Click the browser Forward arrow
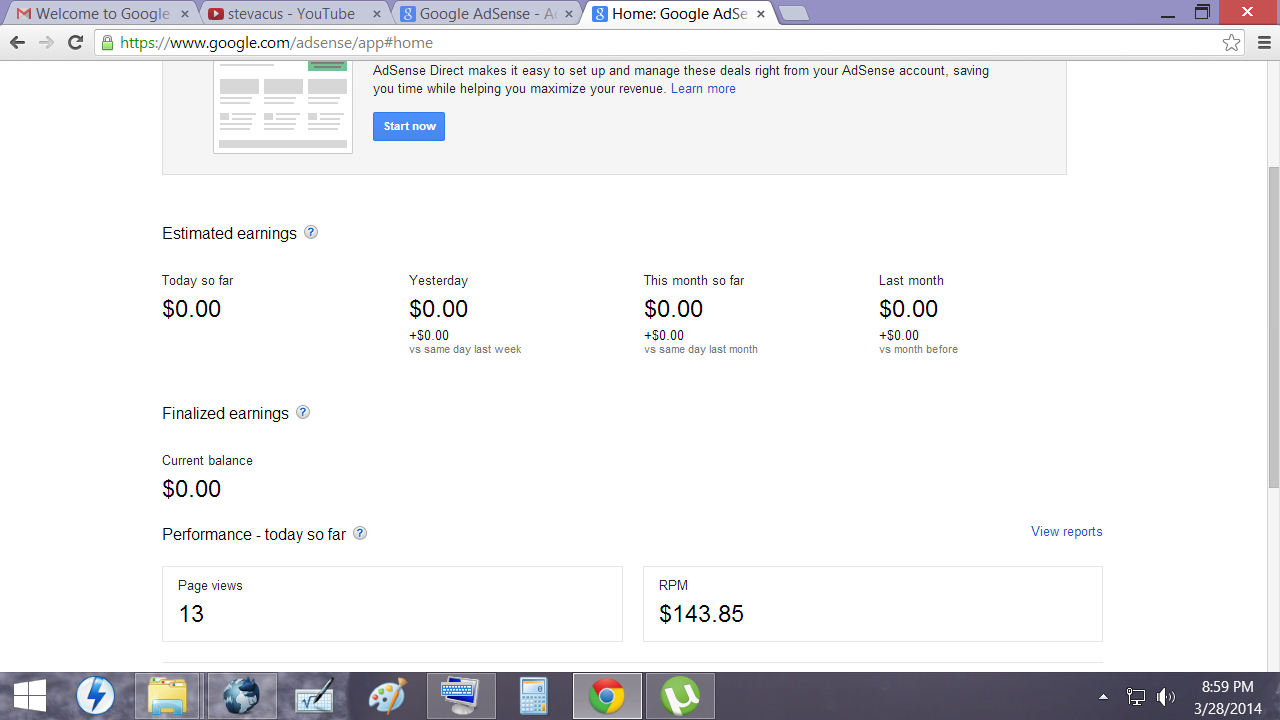Viewport: 1280px width, 720px height. pos(46,43)
